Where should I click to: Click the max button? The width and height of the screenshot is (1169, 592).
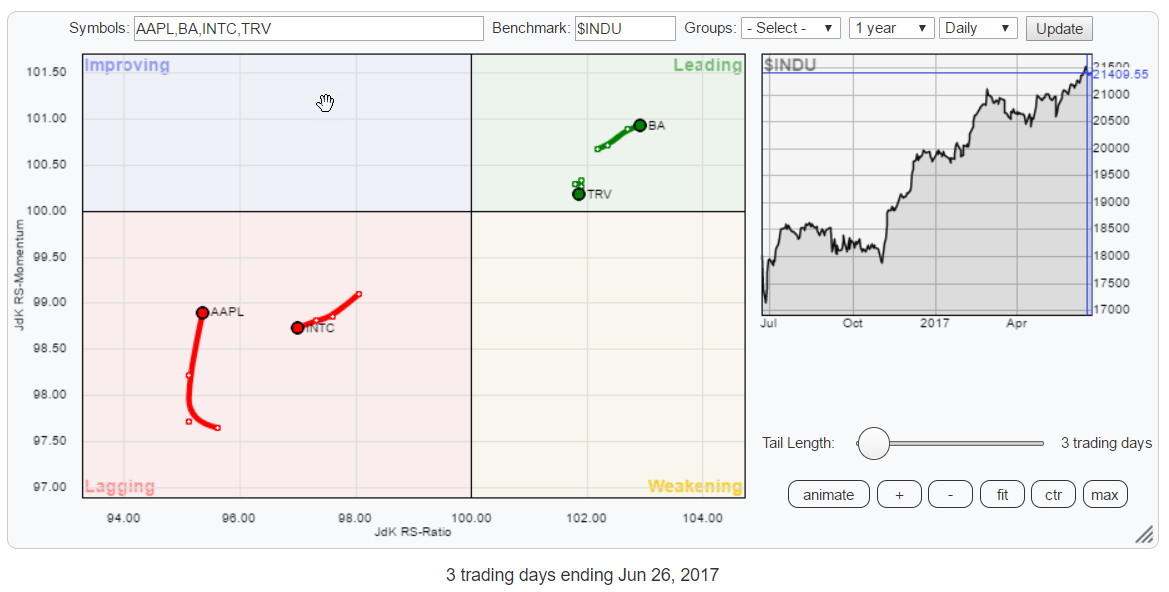[1104, 494]
